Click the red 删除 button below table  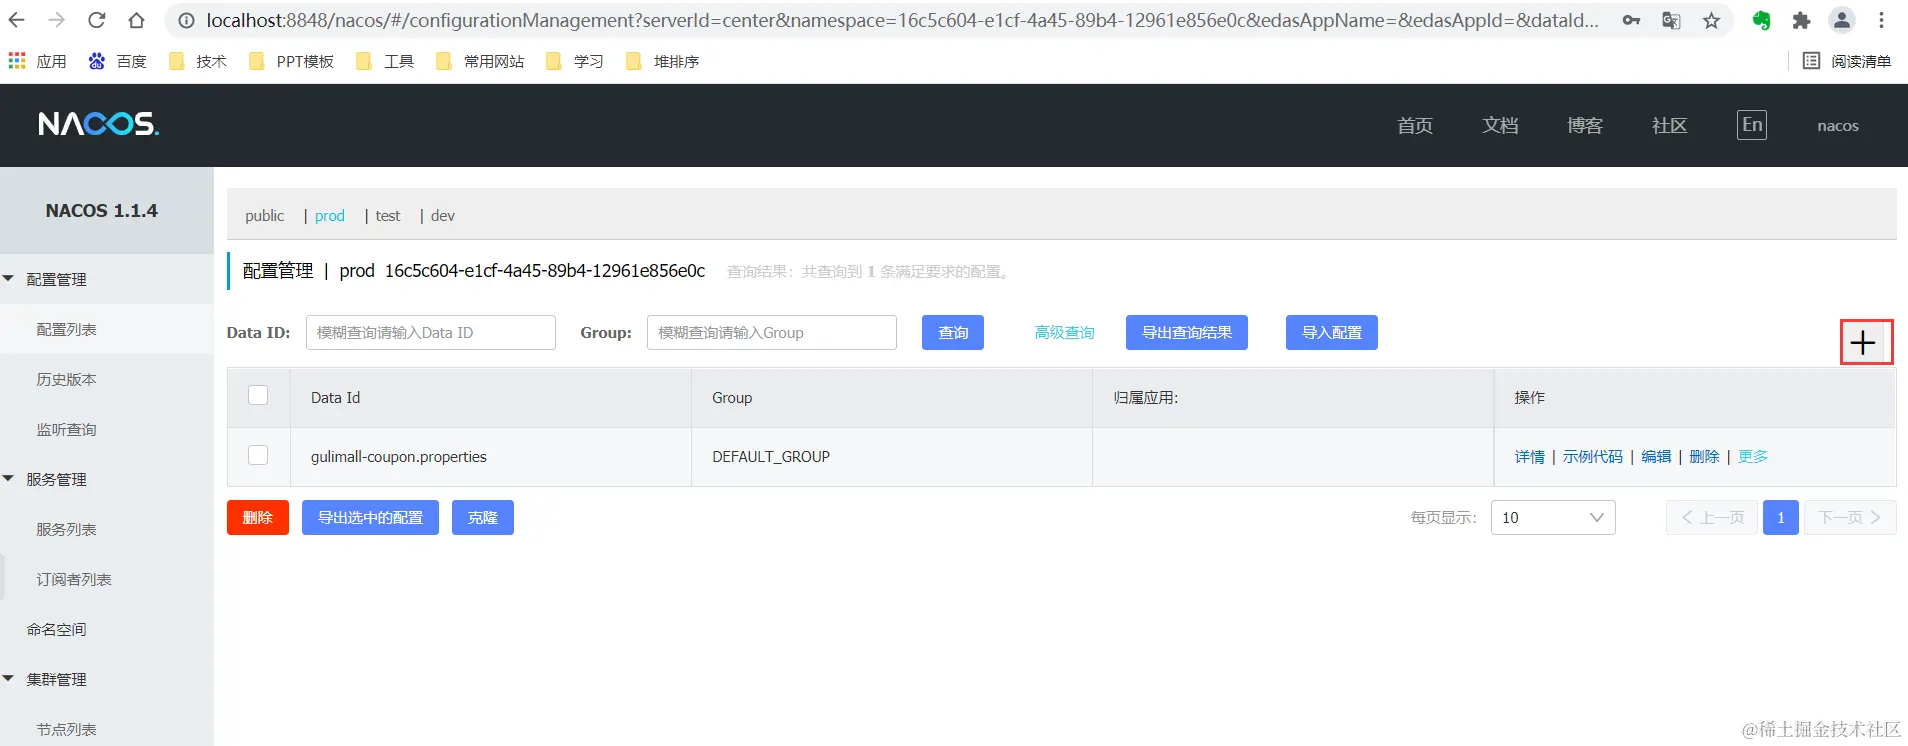pyautogui.click(x=258, y=517)
